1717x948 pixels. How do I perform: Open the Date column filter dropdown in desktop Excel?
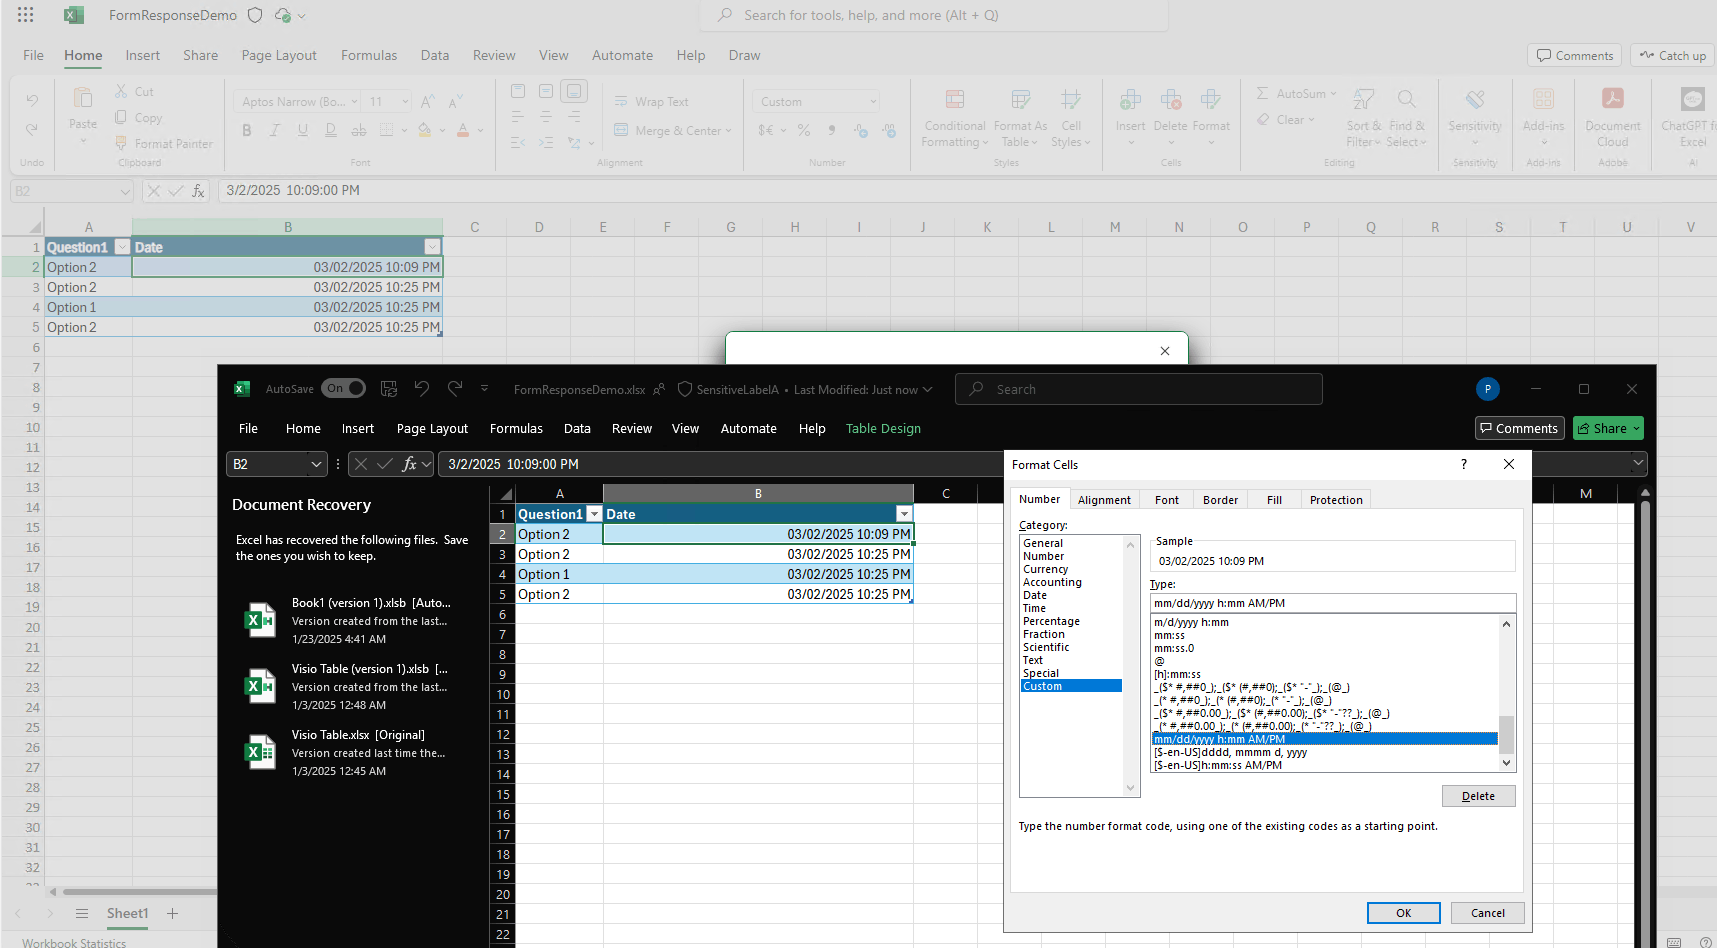[x=904, y=514]
